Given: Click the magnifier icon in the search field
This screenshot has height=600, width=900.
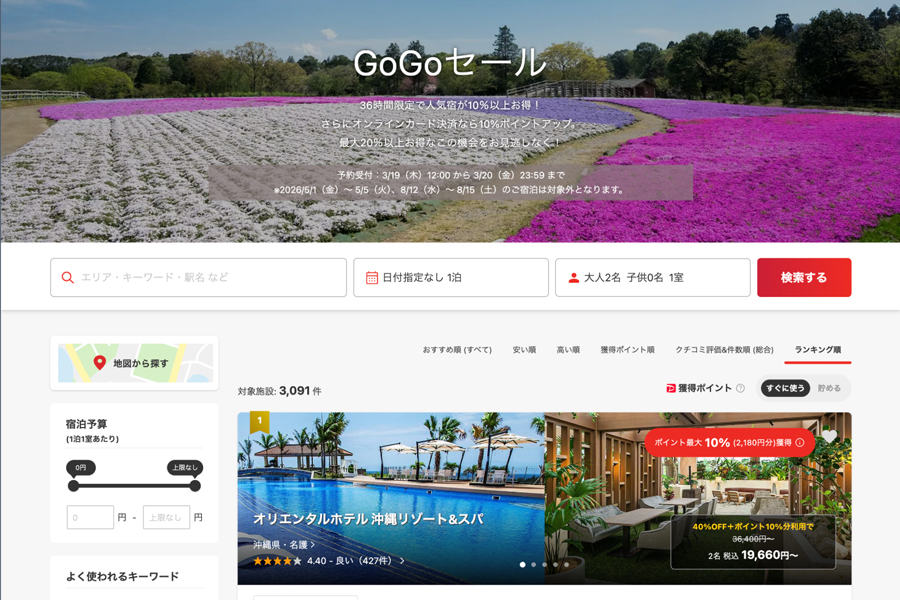Looking at the screenshot, I should [67, 277].
